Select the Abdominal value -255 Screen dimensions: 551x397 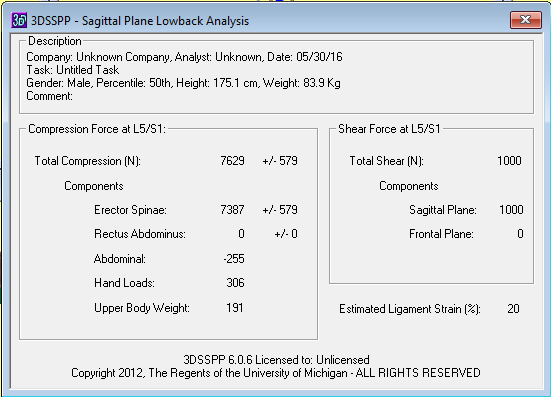point(234,259)
